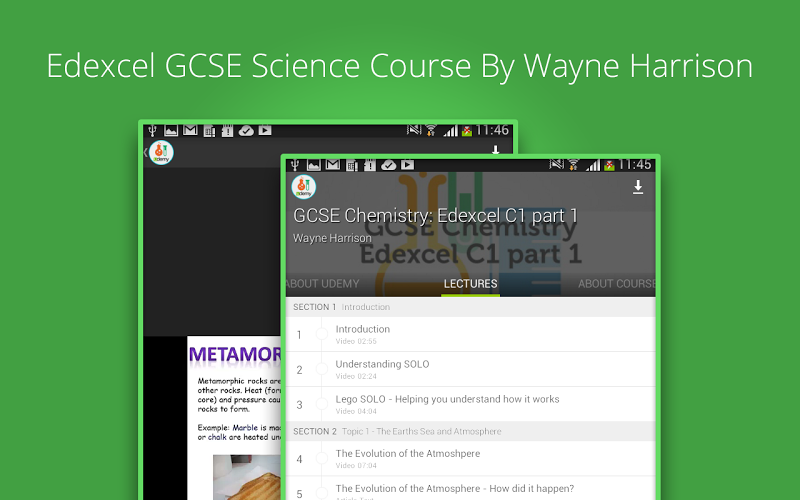Tap battery icon in front status bar
Screen dimensions: 800x500
click(x=609, y=165)
